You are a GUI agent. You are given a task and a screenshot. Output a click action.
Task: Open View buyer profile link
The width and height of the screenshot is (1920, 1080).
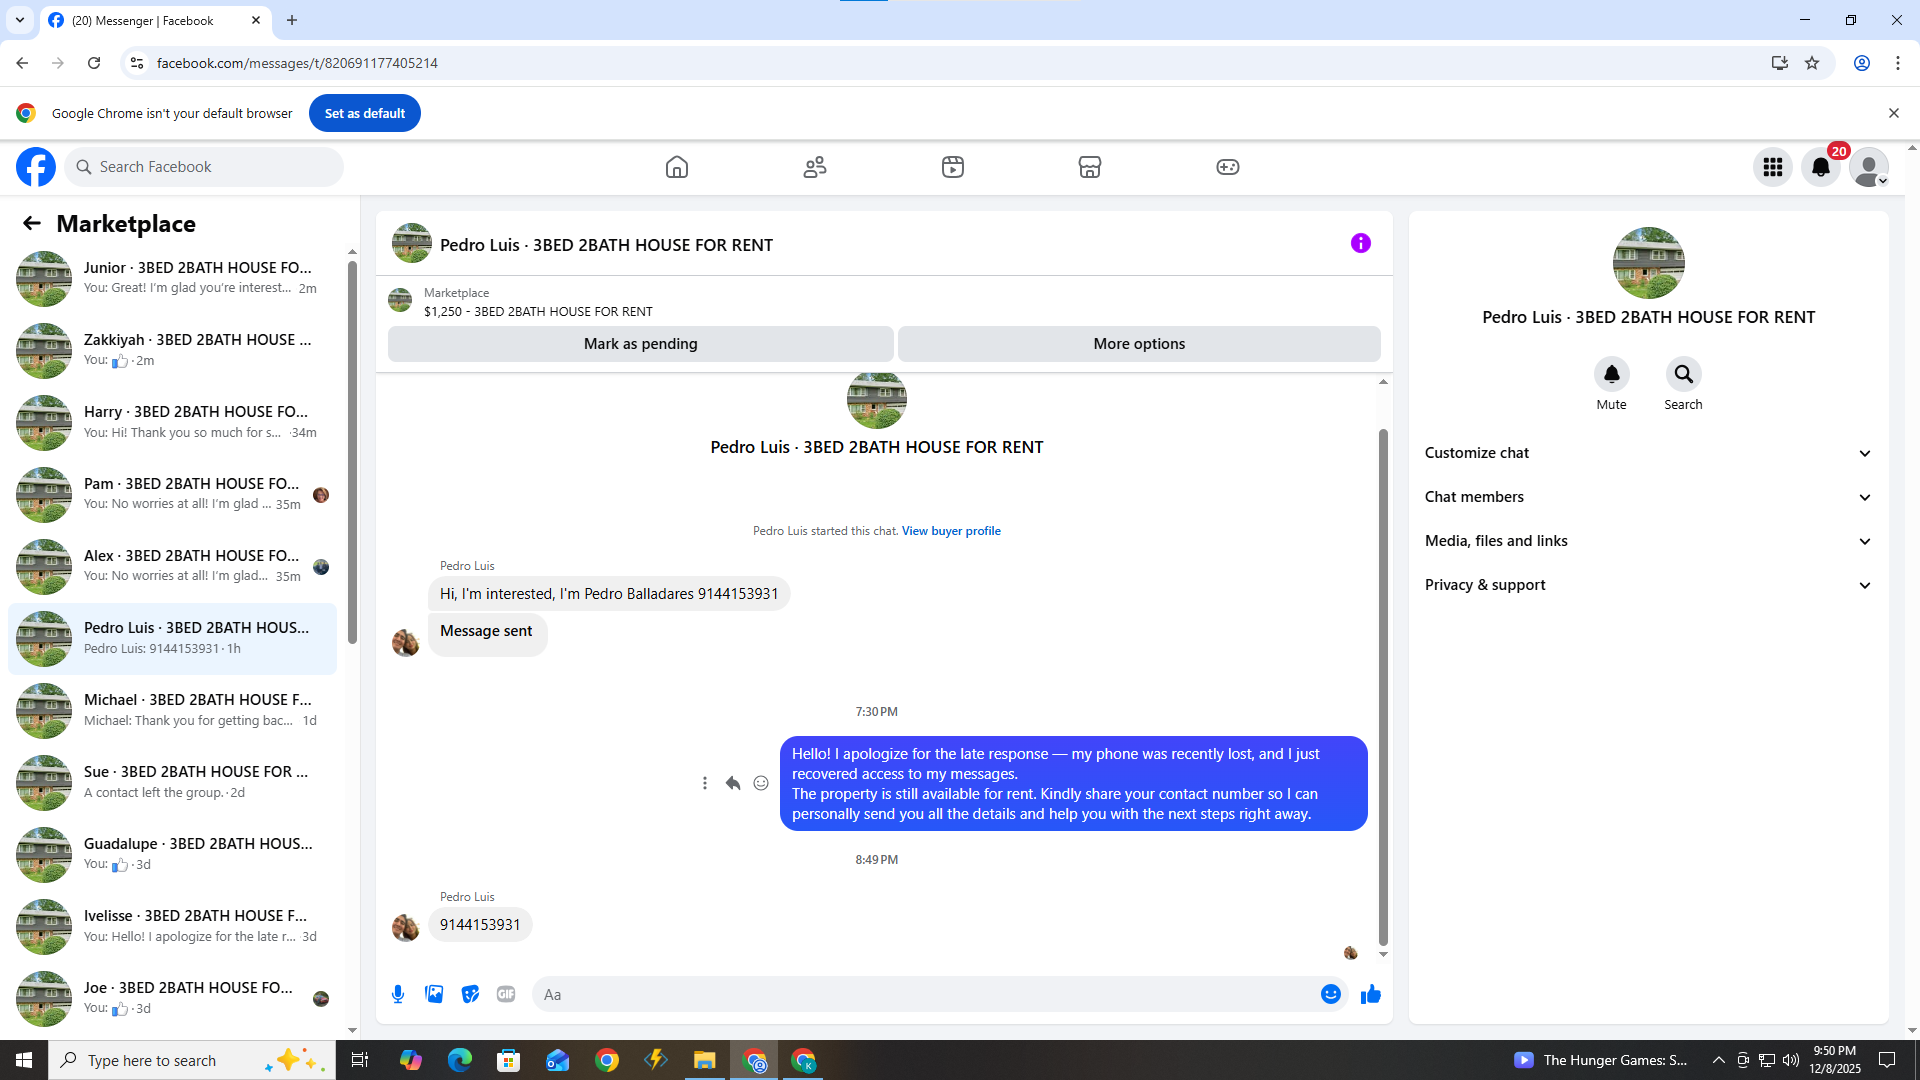(x=951, y=531)
